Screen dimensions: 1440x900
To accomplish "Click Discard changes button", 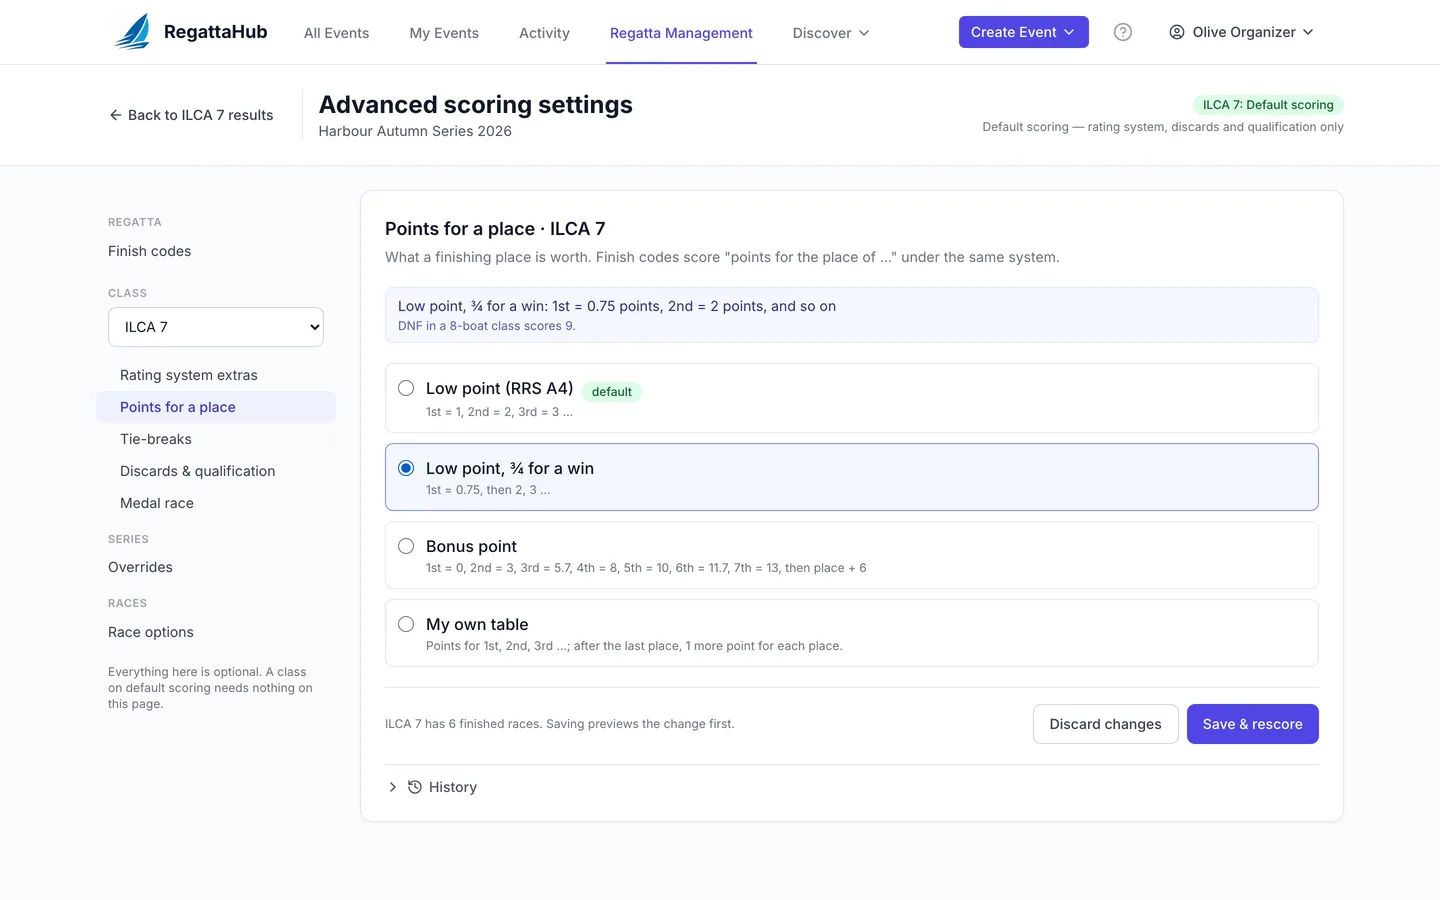I will [x=1105, y=724].
